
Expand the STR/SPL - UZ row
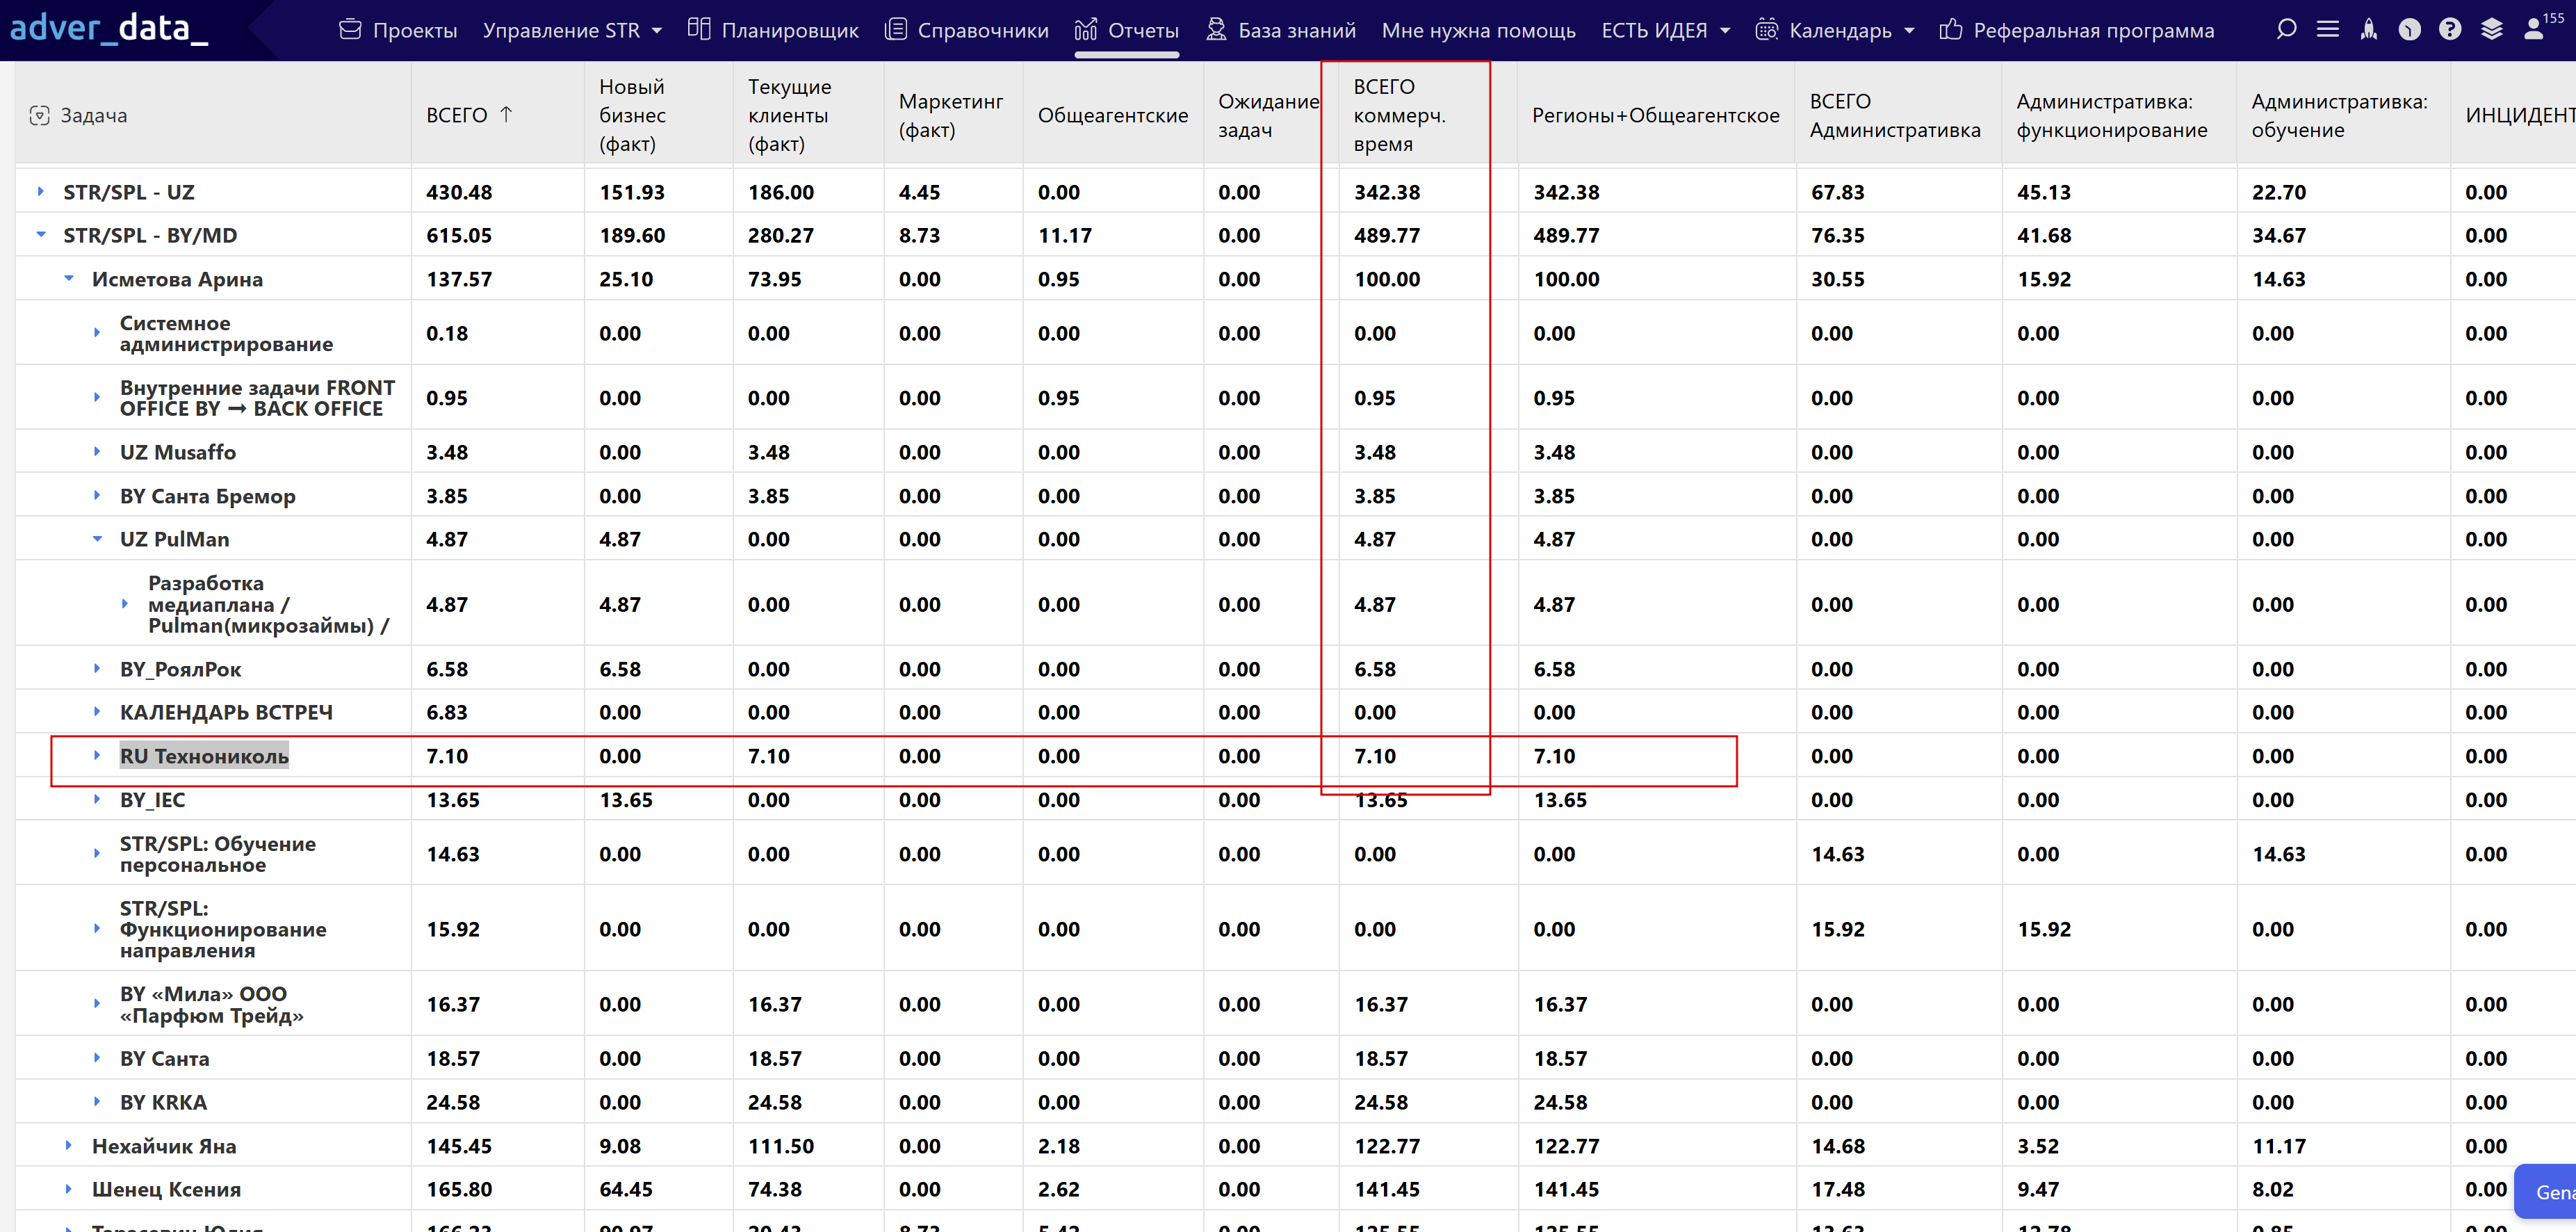[41, 191]
